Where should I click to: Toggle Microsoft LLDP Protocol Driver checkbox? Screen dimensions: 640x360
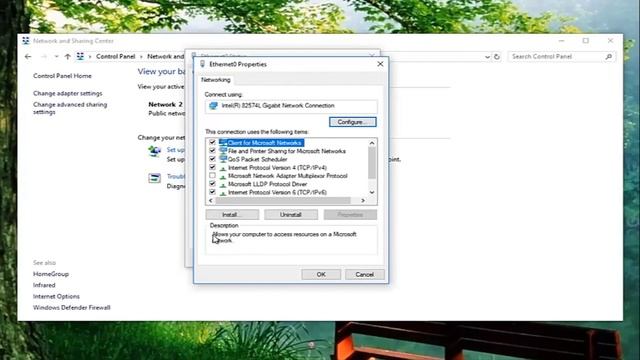tap(212, 184)
